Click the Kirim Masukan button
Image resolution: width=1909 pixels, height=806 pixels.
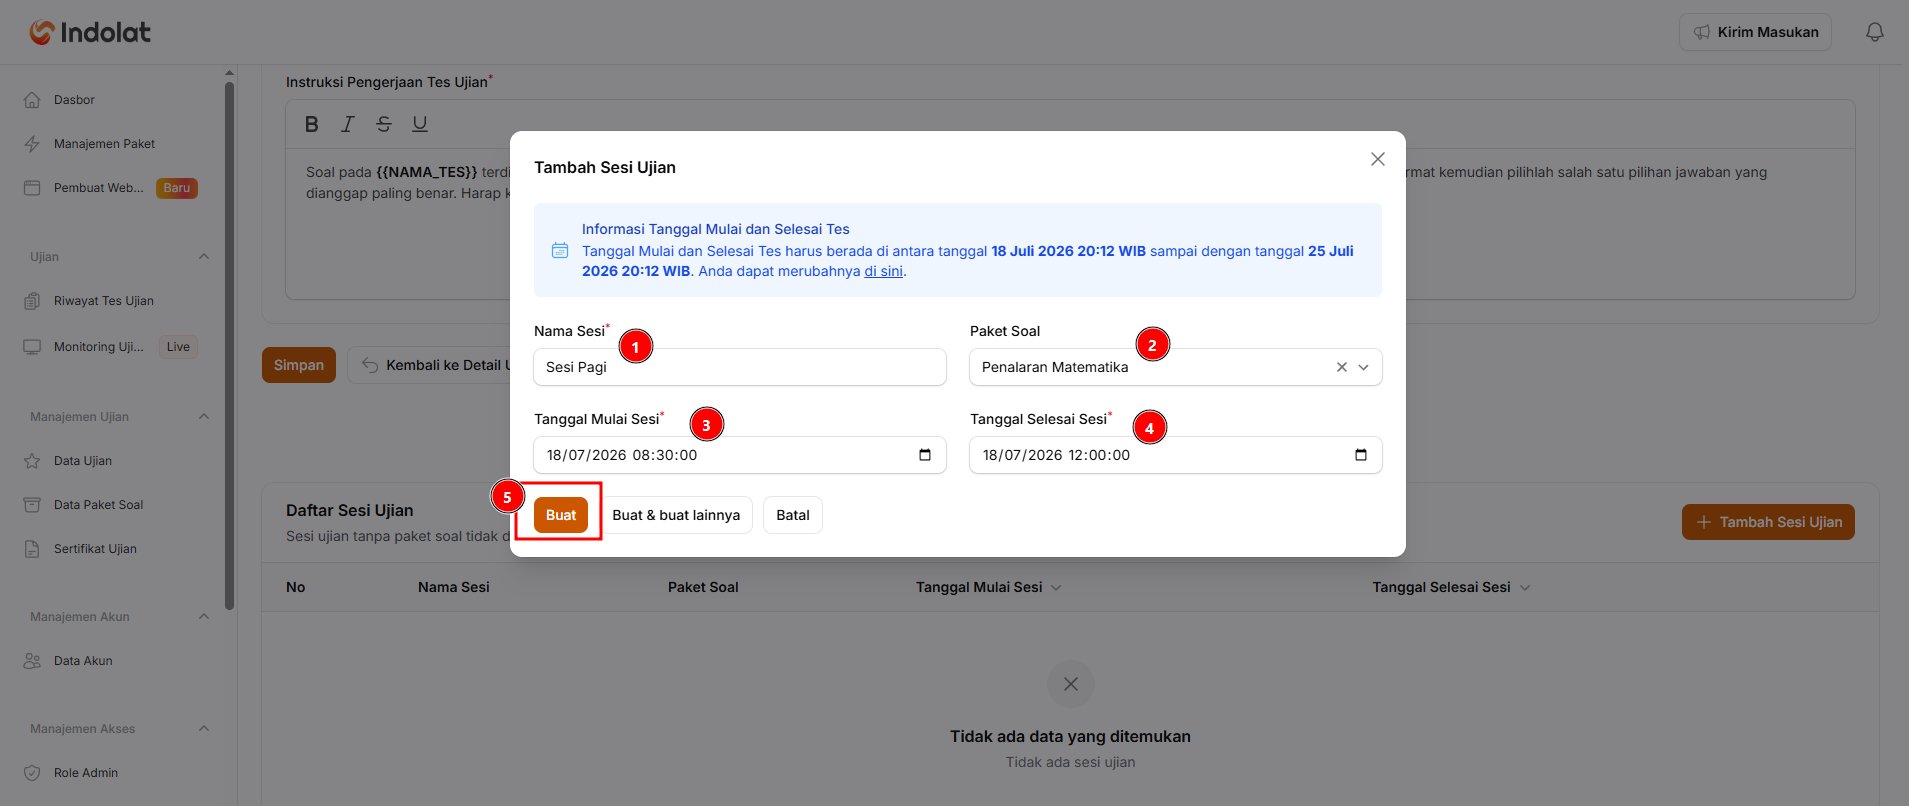[x=1755, y=32]
